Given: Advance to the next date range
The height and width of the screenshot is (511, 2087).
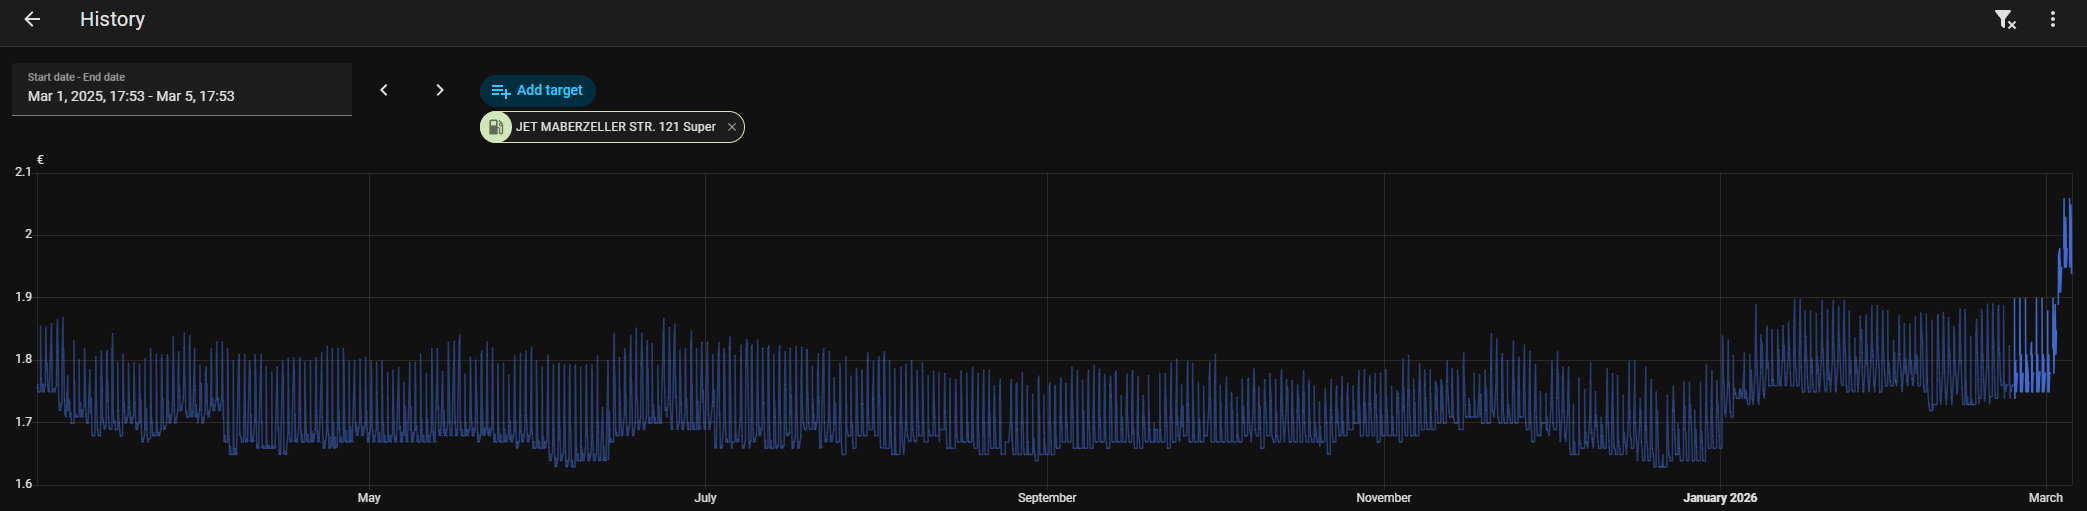Looking at the screenshot, I should point(440,90).
